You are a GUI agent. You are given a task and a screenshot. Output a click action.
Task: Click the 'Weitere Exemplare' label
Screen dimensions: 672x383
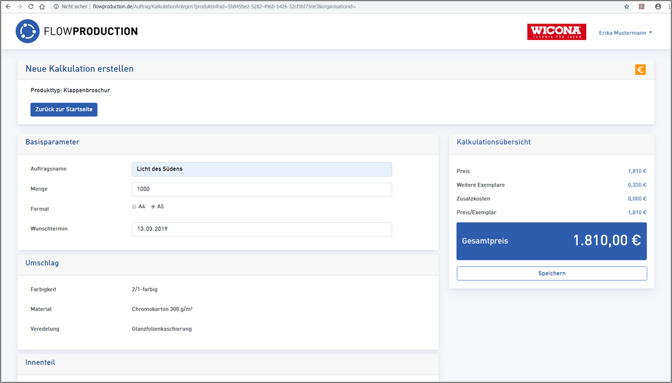click(481, 185)
